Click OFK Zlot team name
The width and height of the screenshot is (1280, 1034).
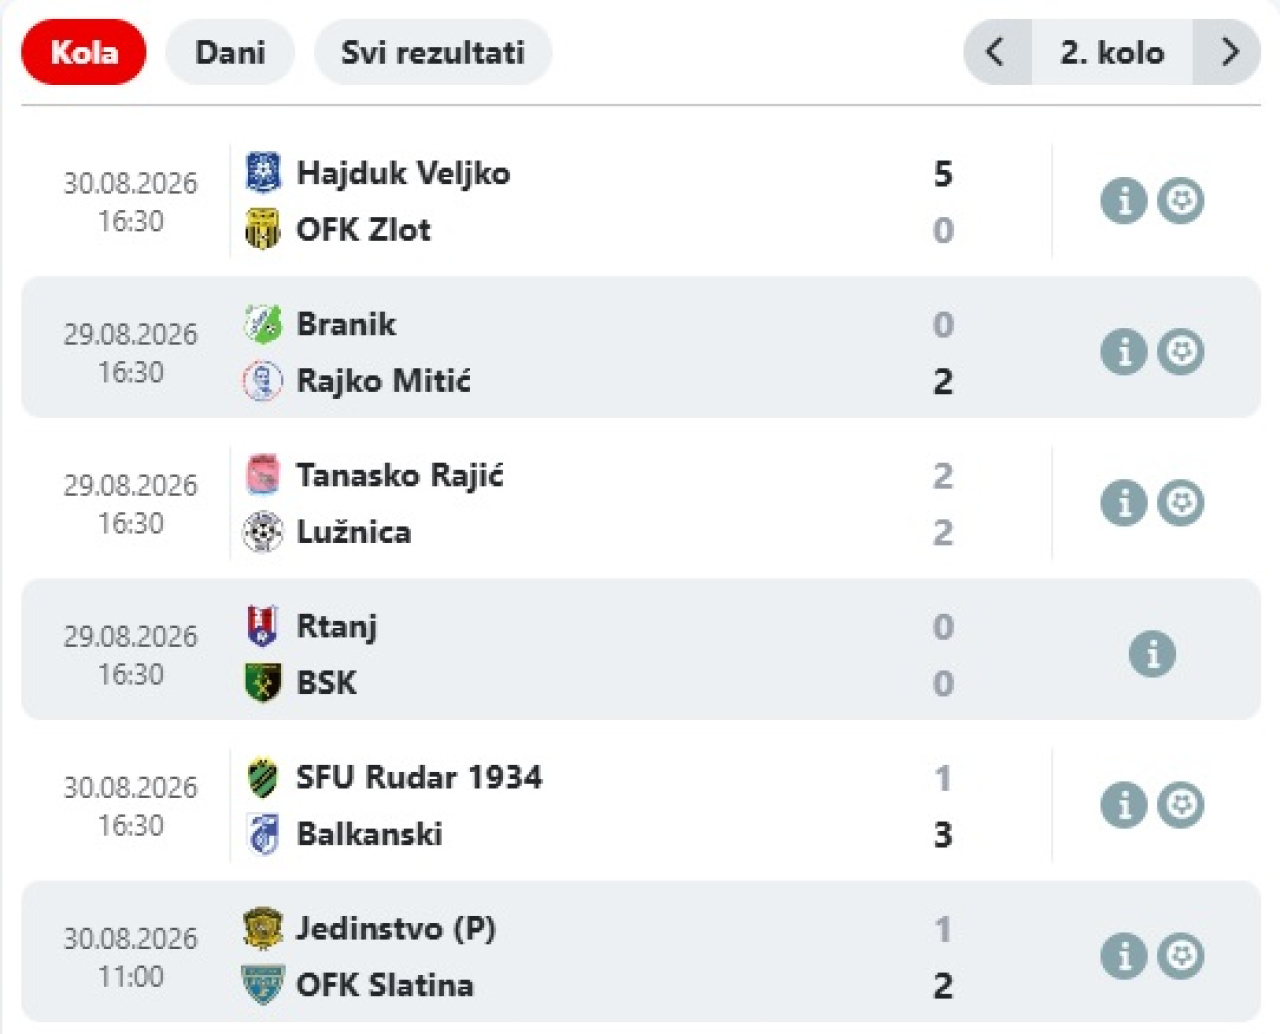click(x=364, y=230)
